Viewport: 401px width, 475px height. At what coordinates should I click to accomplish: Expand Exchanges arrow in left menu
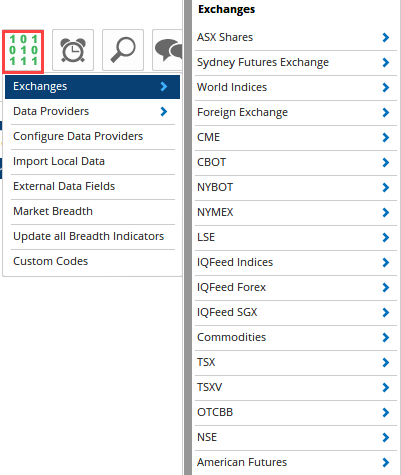coord(164,87)
